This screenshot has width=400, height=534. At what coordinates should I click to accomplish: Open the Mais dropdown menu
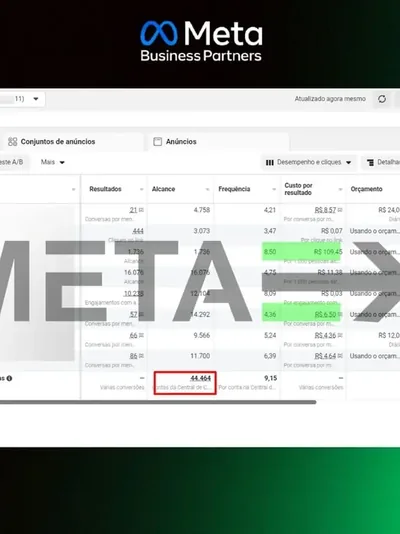[53, 162]
